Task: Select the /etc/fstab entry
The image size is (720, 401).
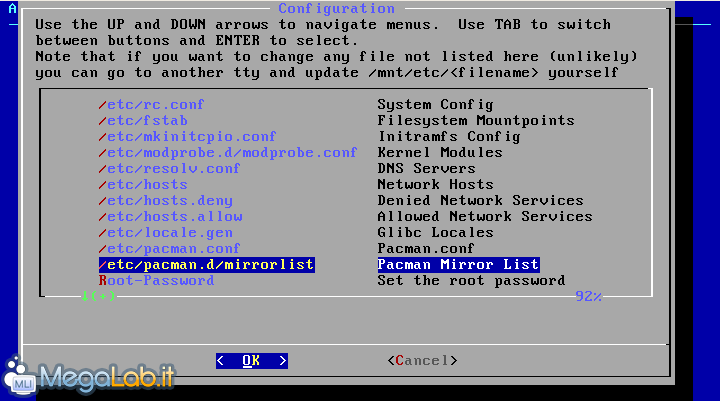Action: click(142, 121)
